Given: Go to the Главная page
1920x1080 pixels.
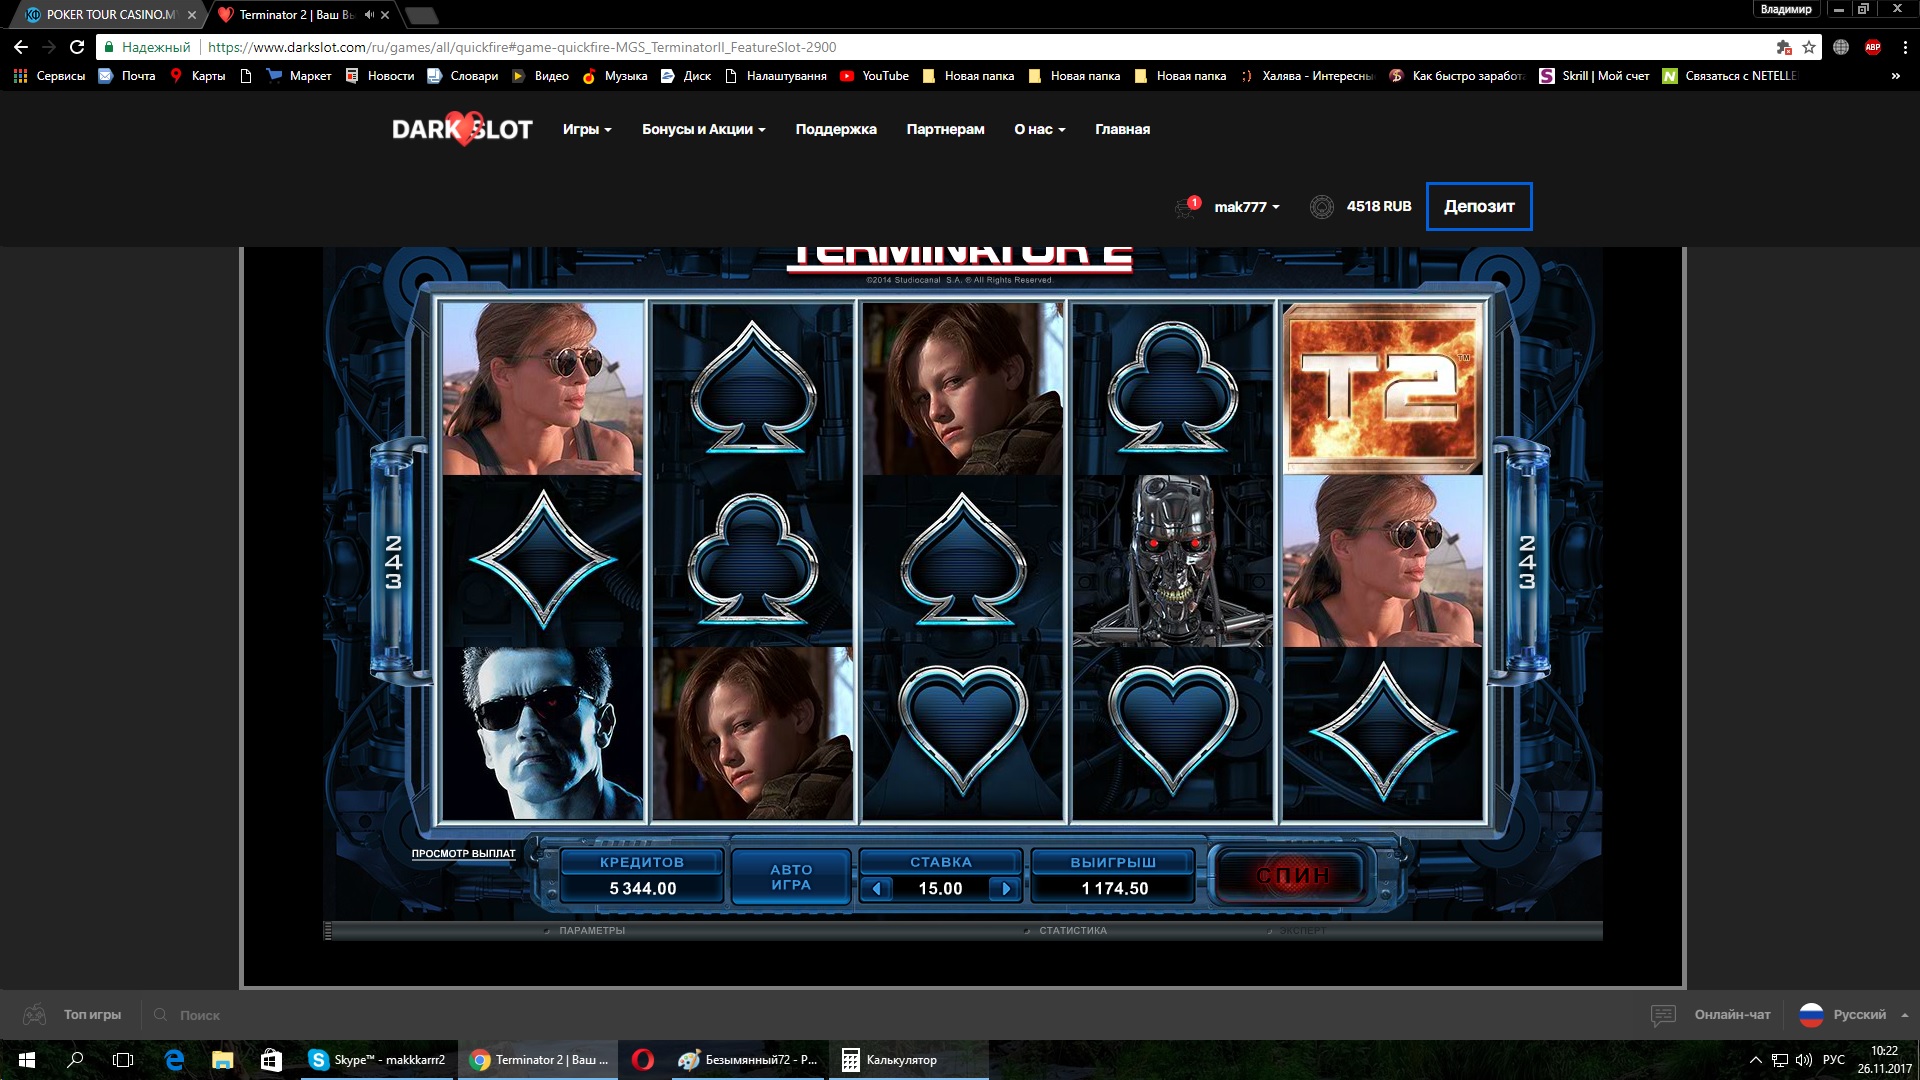Looking at the screenshot, I should point(1122,129).
